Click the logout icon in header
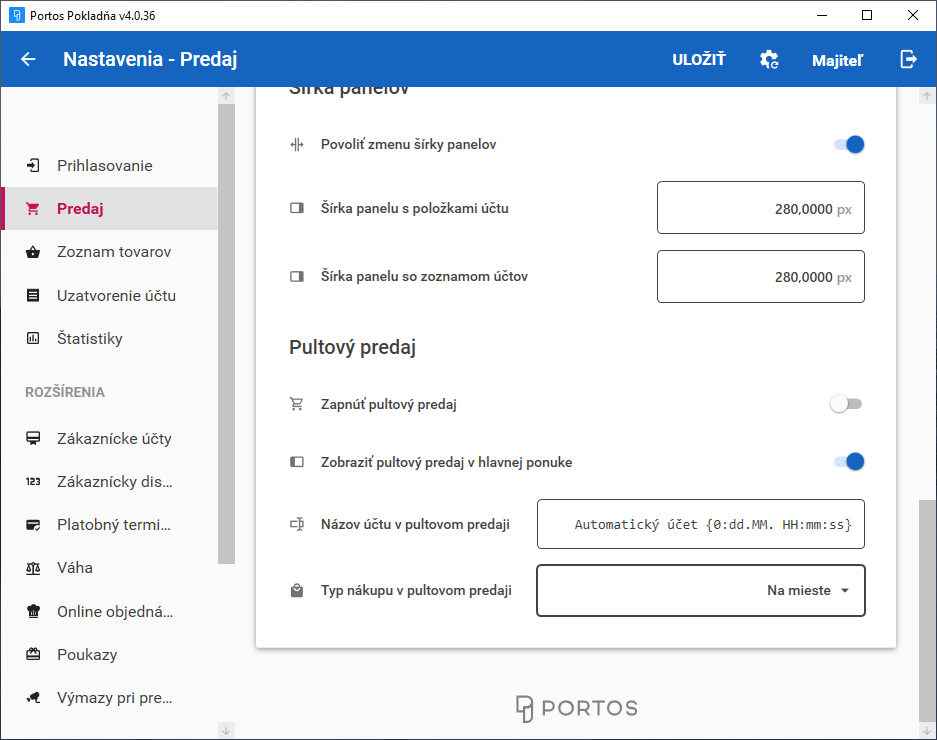 (908, 59)
